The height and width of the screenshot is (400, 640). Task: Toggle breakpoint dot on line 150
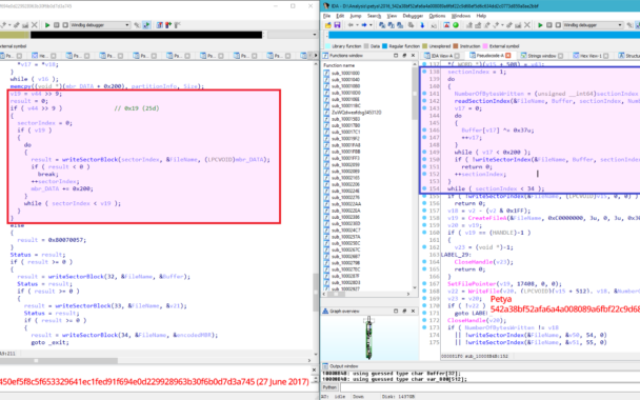[x=424, y=159]
